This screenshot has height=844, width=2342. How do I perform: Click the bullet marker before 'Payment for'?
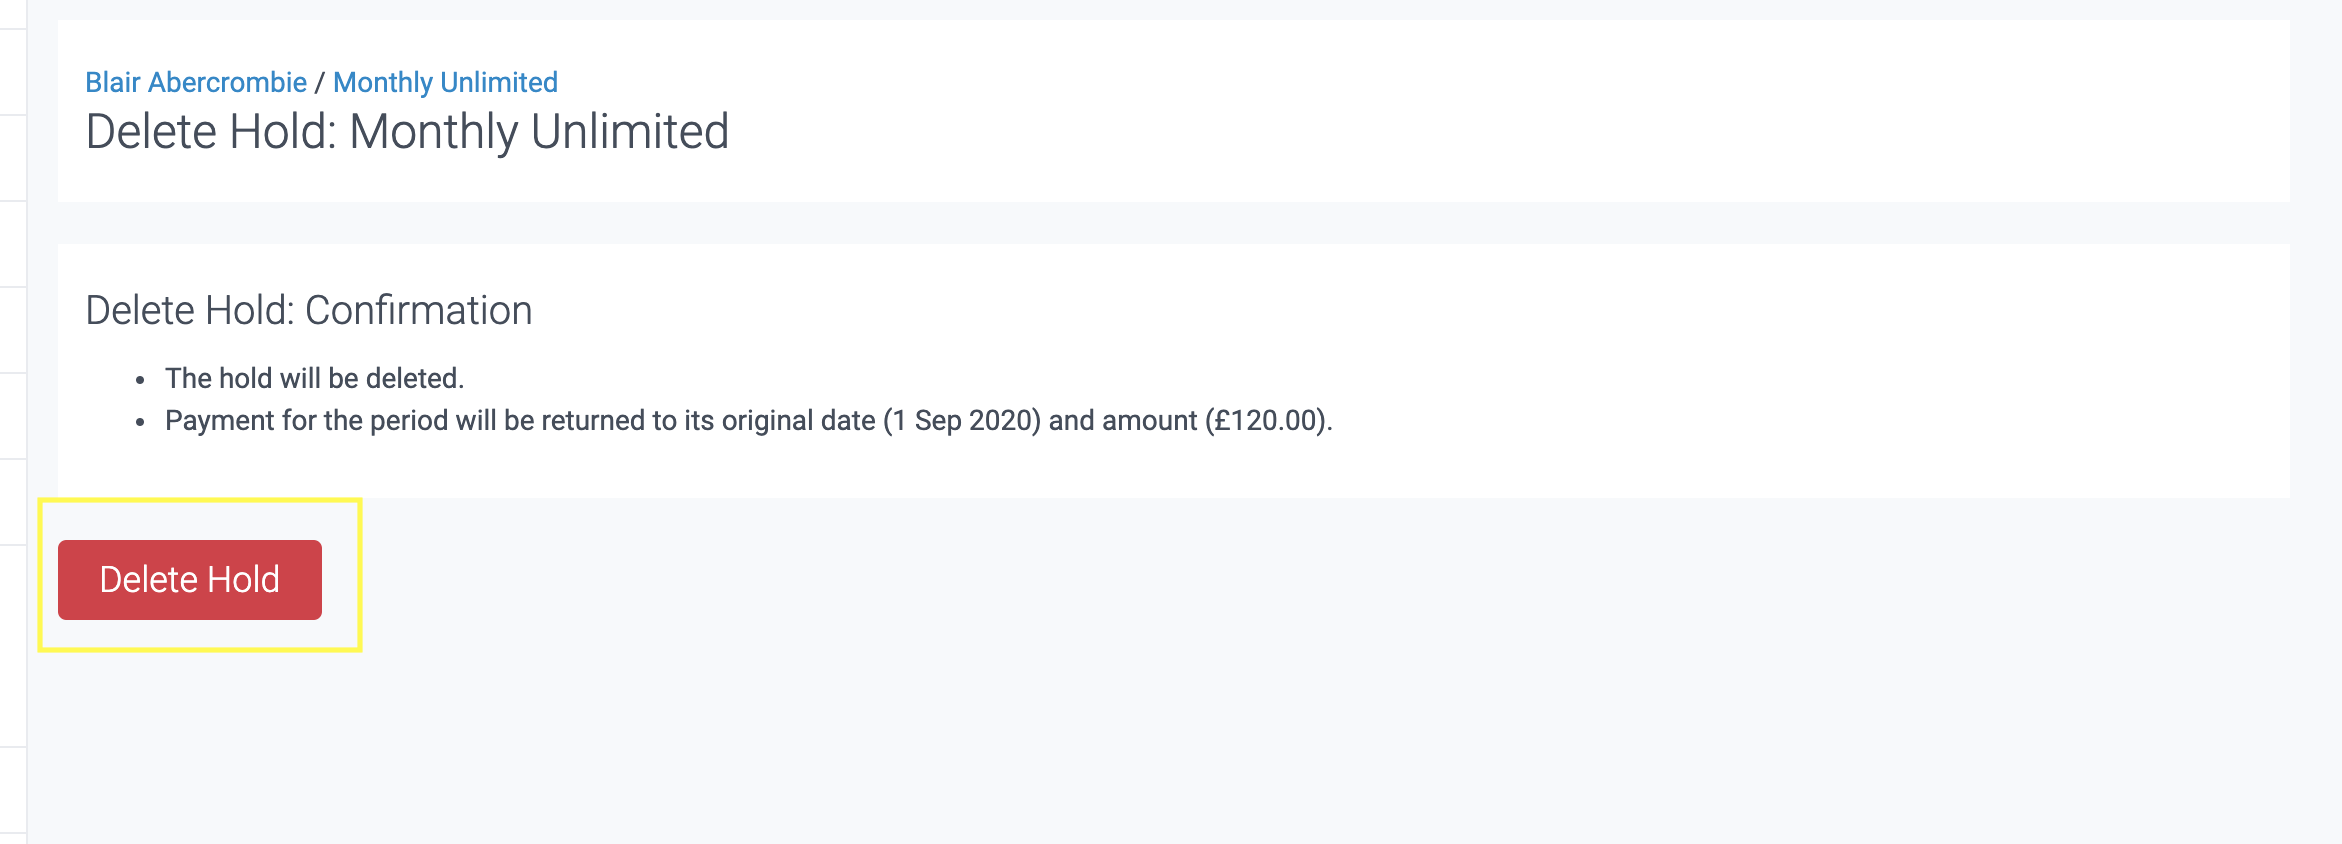click(x=140, y=422)
